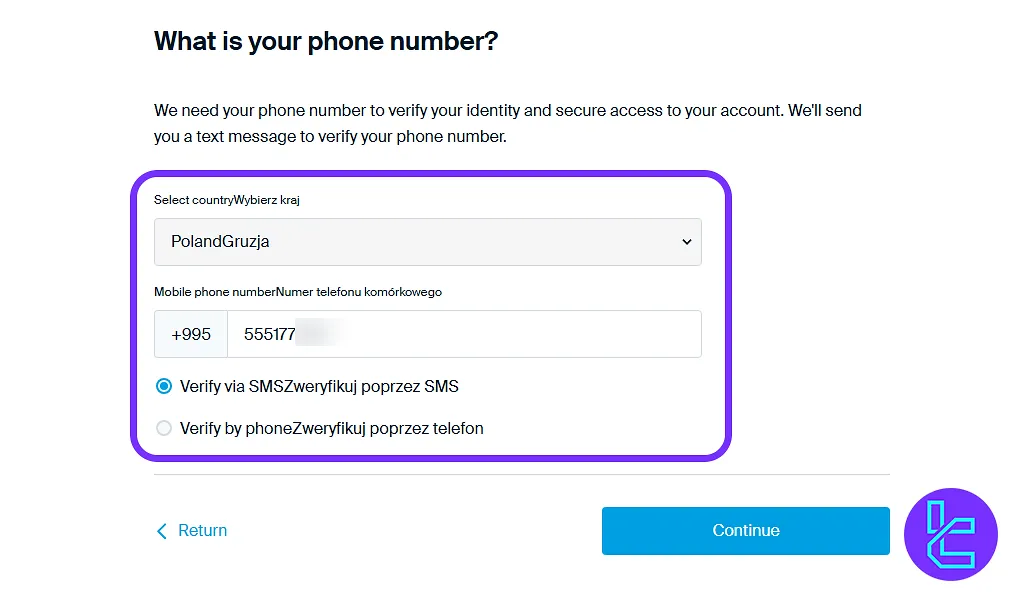Click the left chevron icon beside Return

tap(162, 531)
